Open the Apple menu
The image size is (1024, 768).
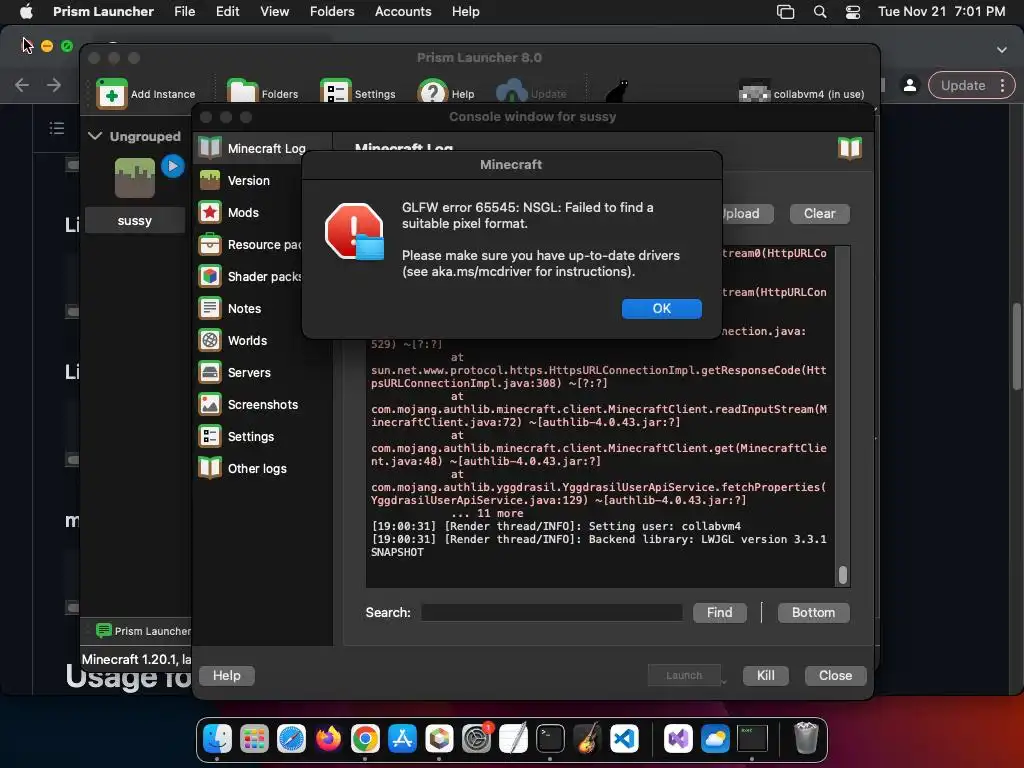pyautogui.click(x=26, y=11)
